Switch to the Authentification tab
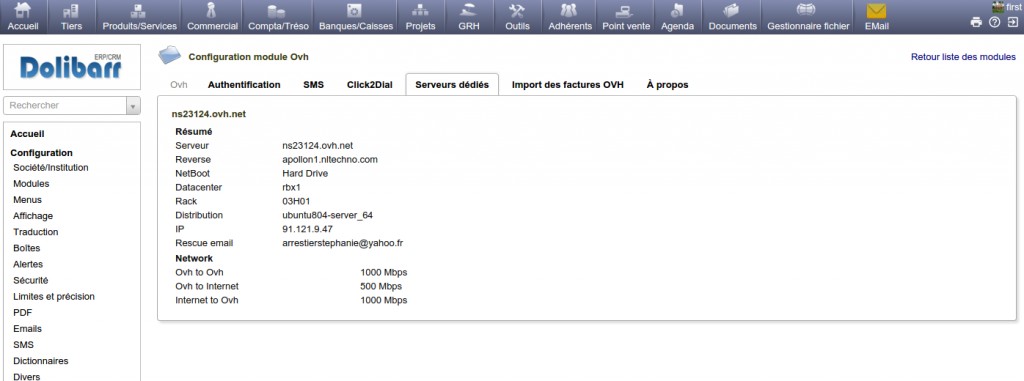Screen dimensions: 1024x381 click(x=244, y=84)
